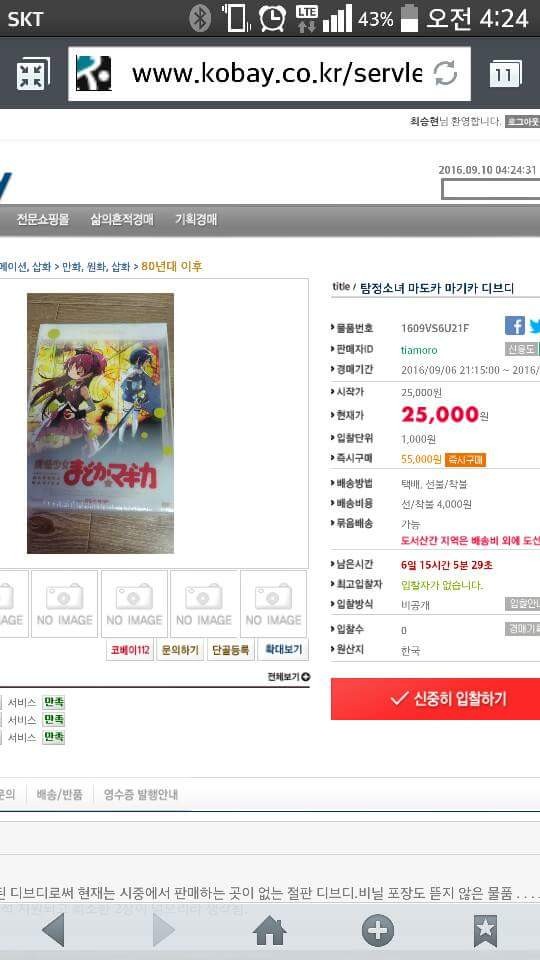Open the bookmarks star icon
The width and height of the screenshot is (540, 960).
(x=486, y=931)
